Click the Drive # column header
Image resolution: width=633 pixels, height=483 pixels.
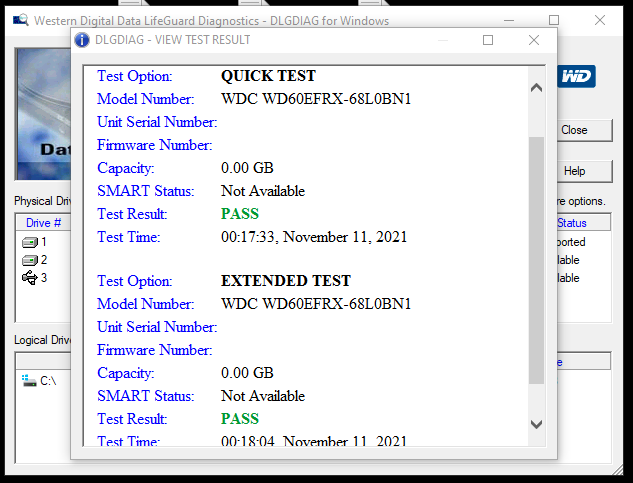44,223
